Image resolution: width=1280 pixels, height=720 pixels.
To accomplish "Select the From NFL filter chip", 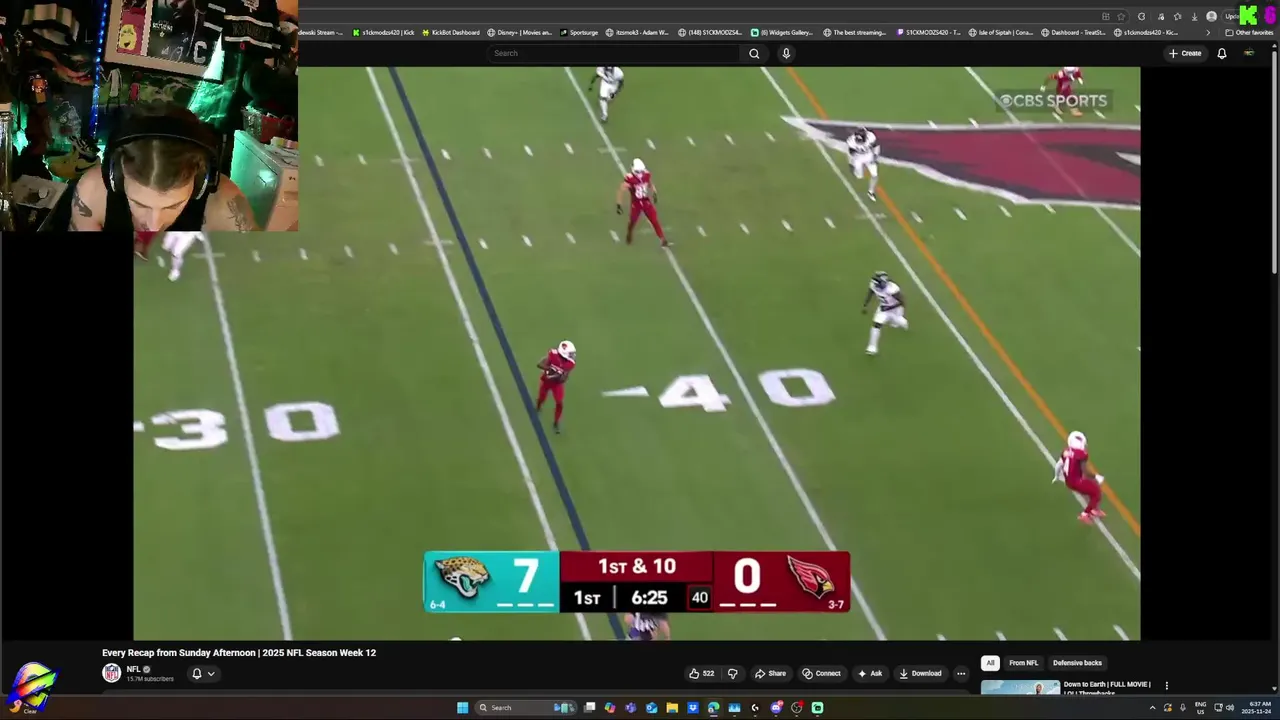I will tap(1023, 663).
